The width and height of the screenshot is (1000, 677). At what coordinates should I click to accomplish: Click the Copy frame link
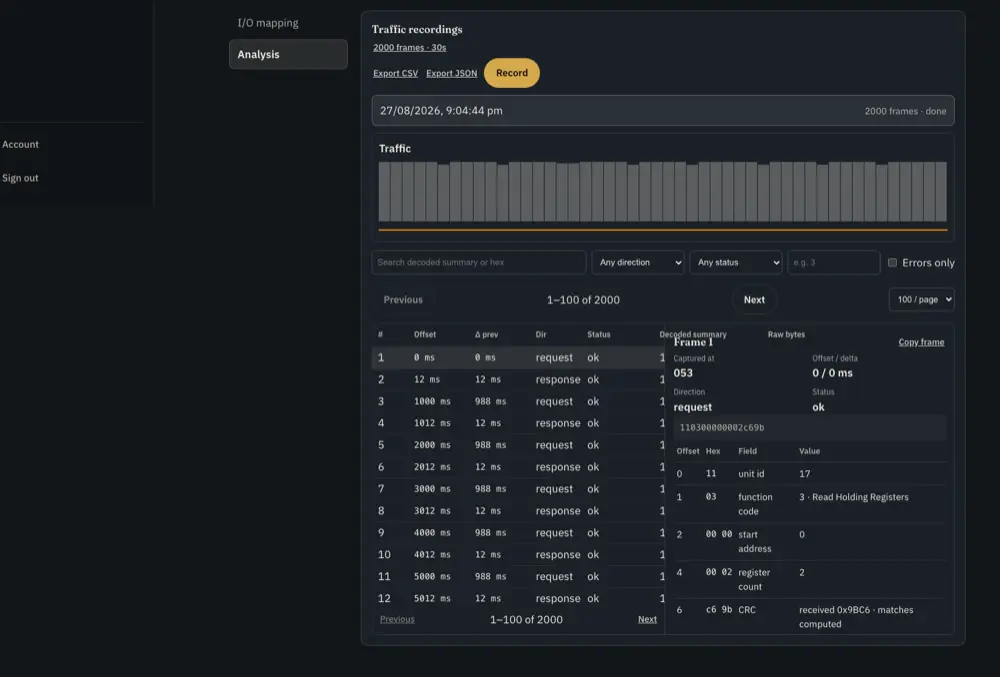[921, 342]
